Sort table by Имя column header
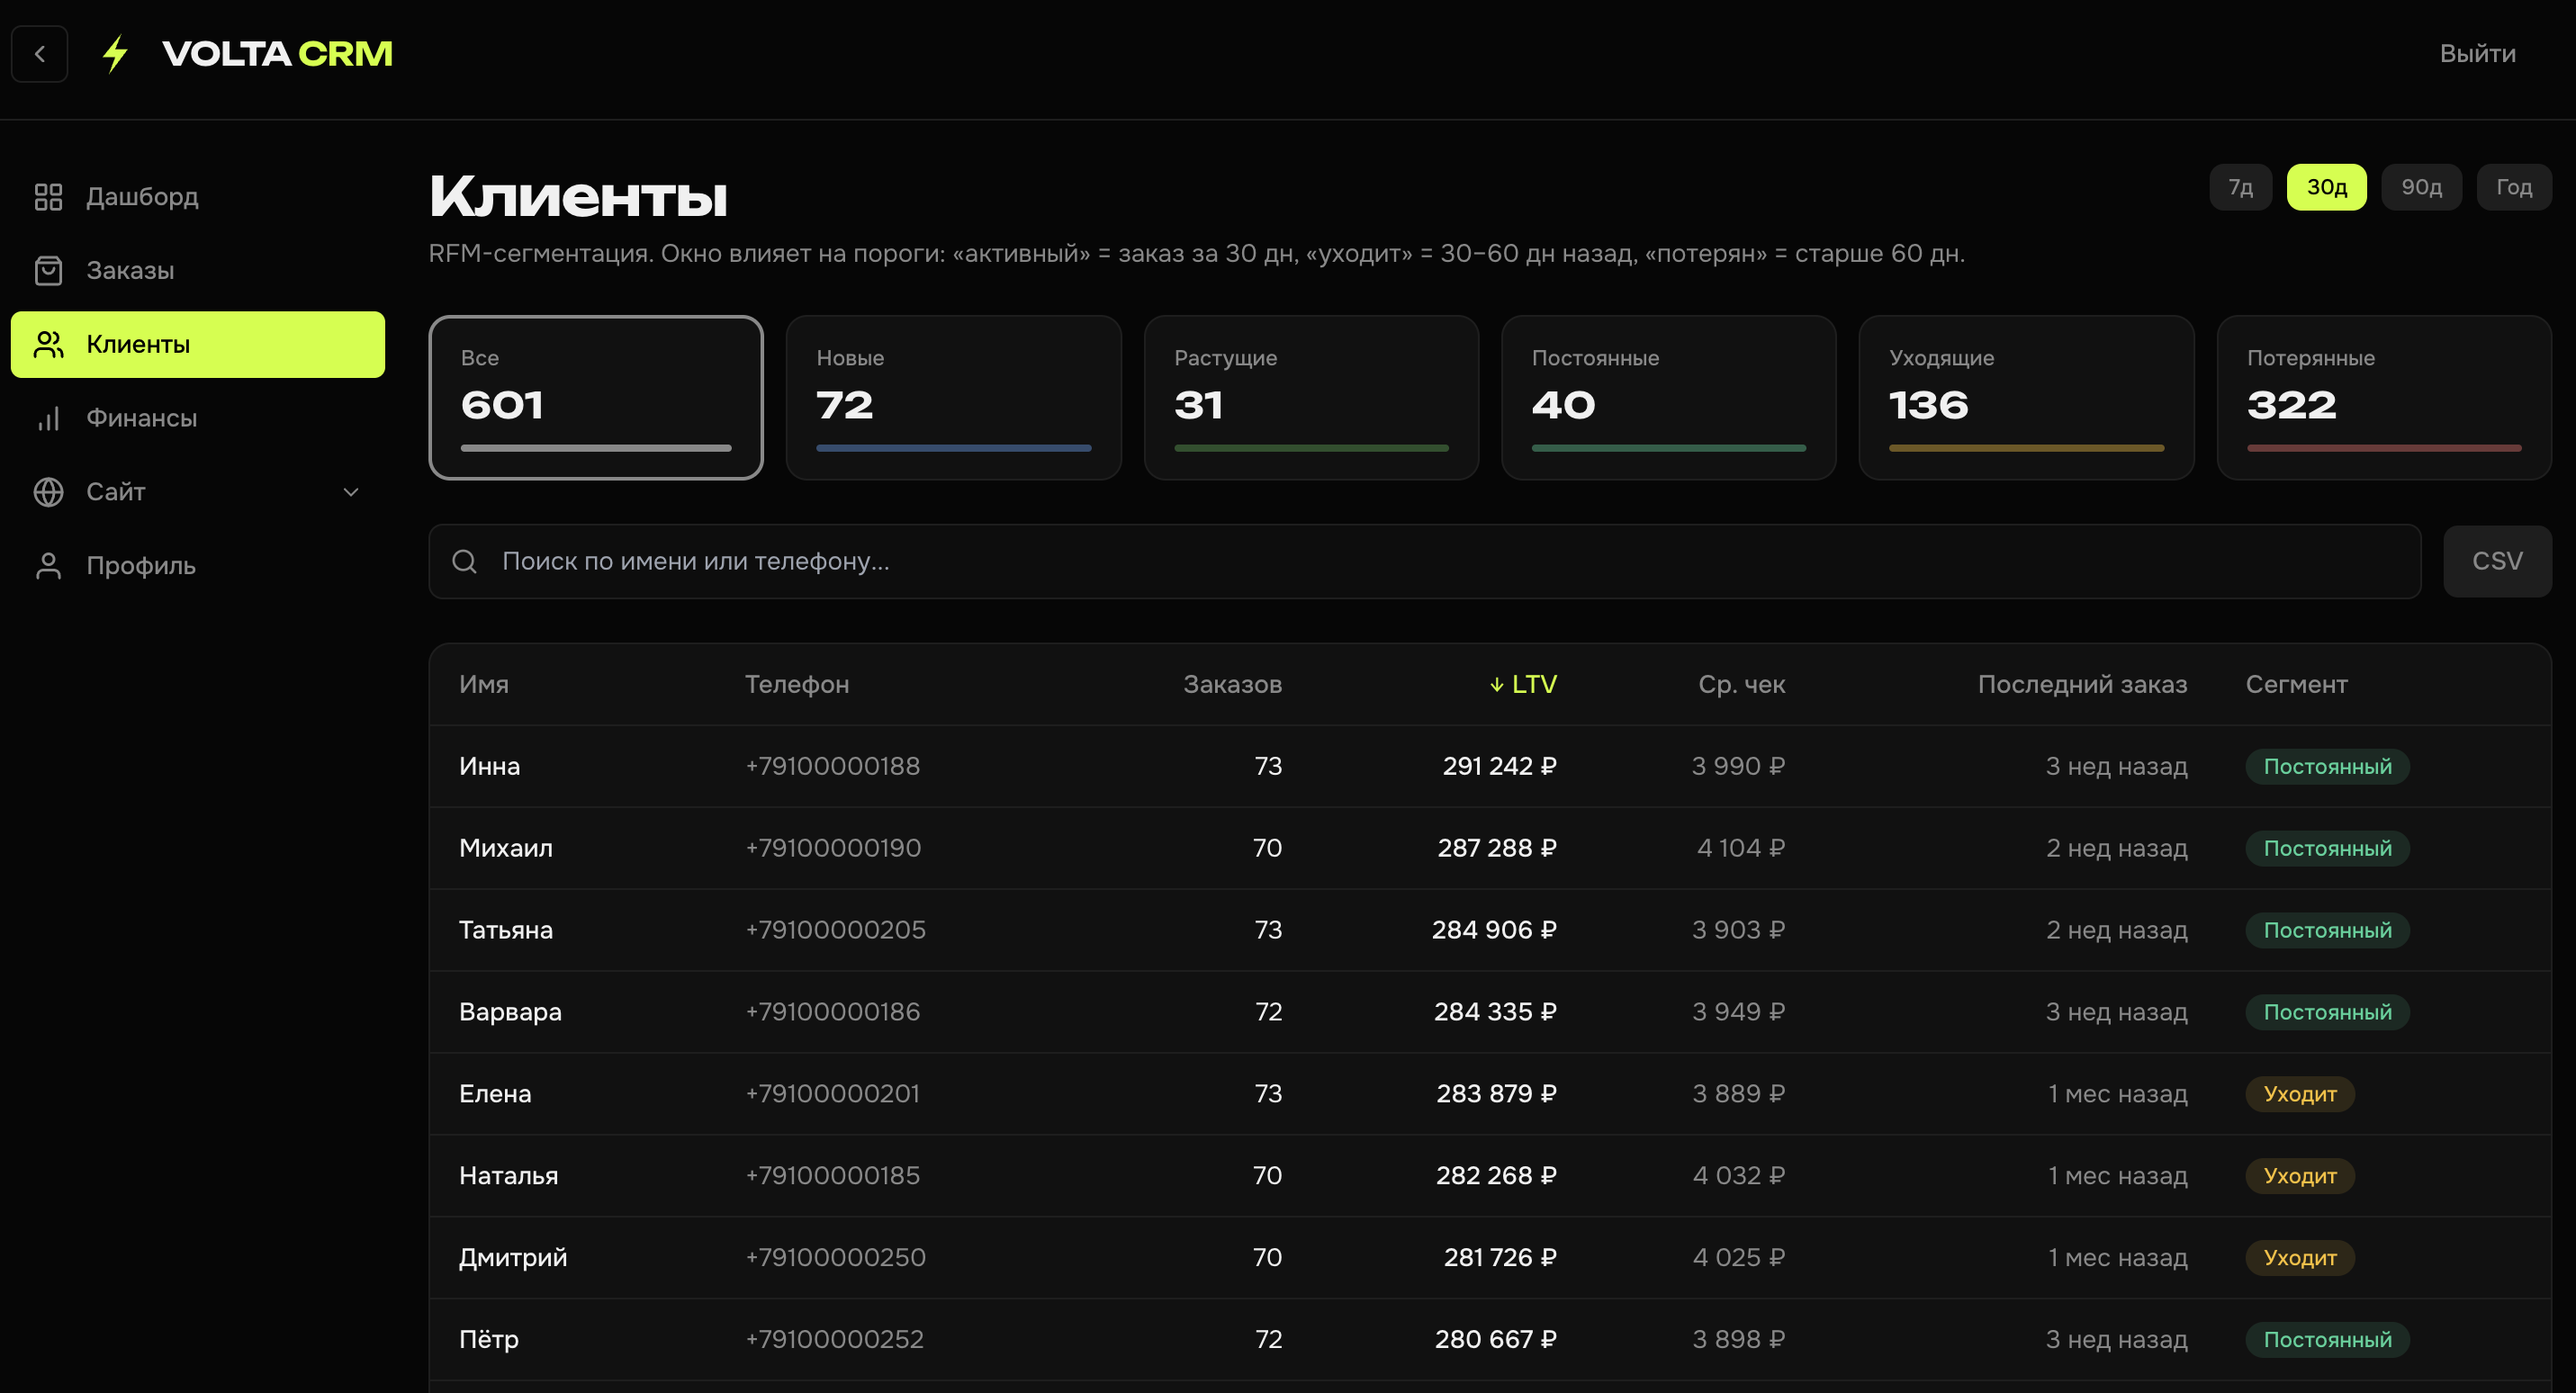 (484, 685)
